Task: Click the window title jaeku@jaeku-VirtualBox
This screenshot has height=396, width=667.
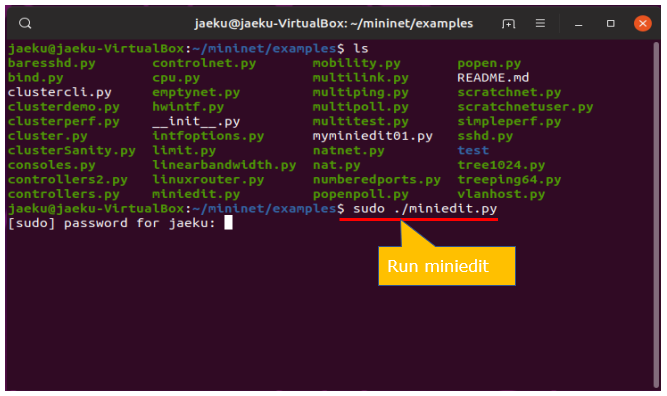Action: tap(334, 23)
